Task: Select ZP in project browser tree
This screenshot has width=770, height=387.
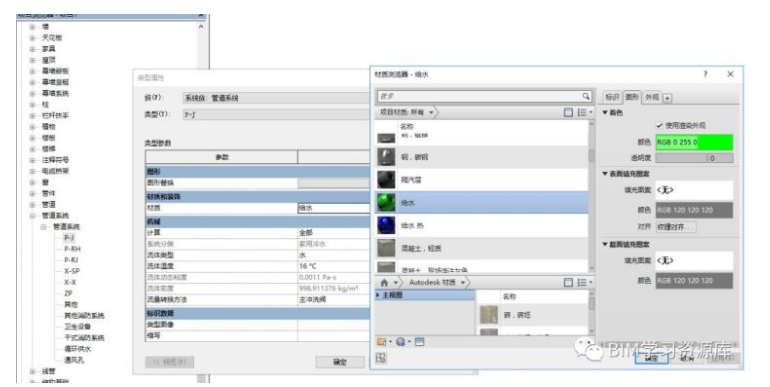Action: 68,294
